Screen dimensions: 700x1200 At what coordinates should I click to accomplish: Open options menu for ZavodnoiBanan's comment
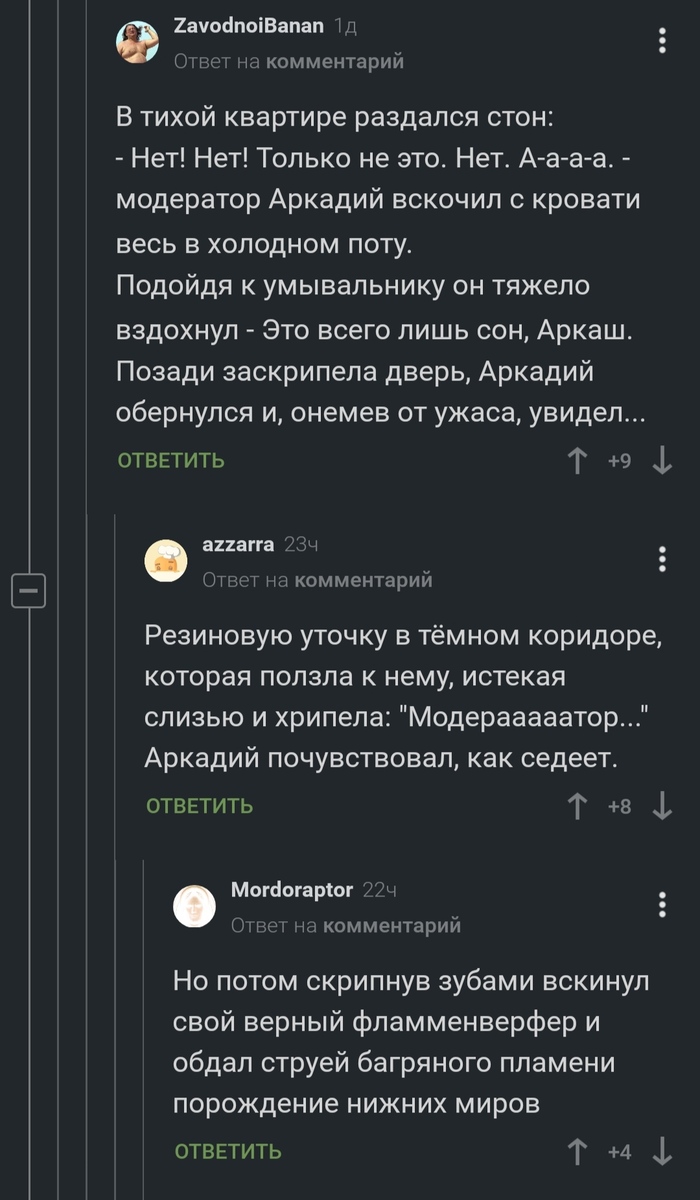click(662, 41)
